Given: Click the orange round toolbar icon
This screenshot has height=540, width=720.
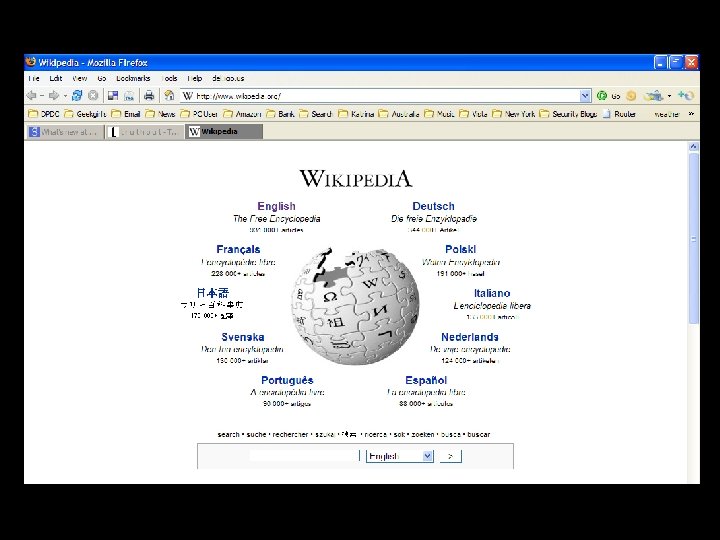Looking at the screenshot, I should [631, 96].
